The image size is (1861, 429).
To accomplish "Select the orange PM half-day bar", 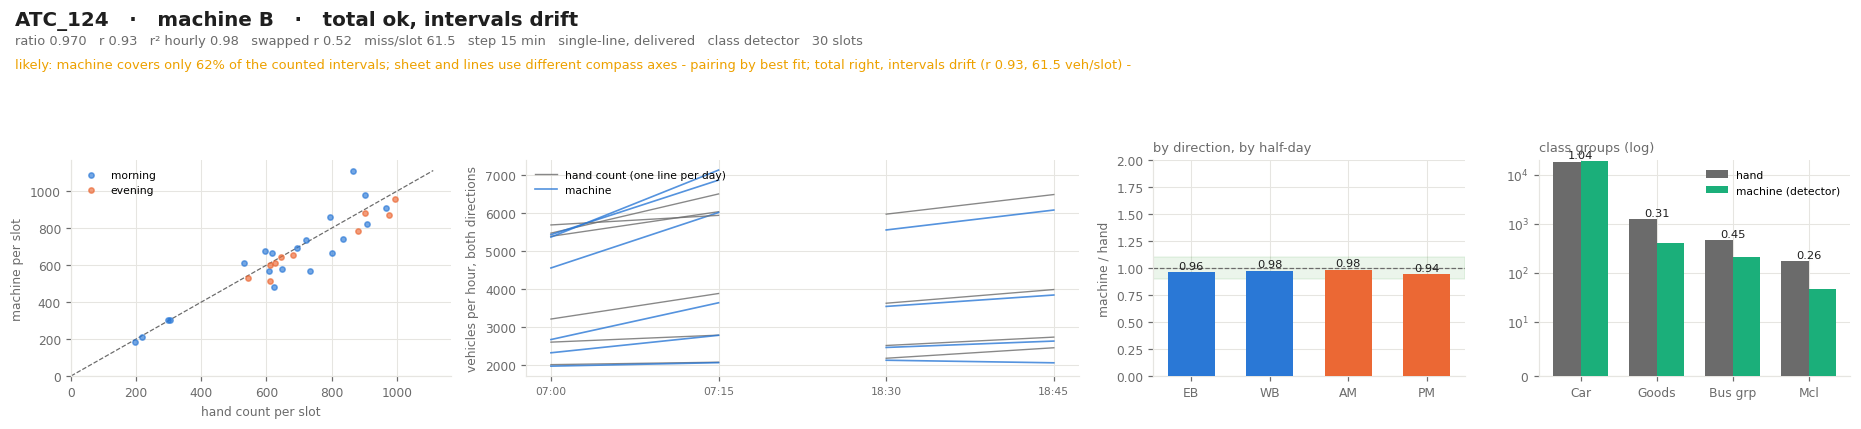I will (1427, 325).
